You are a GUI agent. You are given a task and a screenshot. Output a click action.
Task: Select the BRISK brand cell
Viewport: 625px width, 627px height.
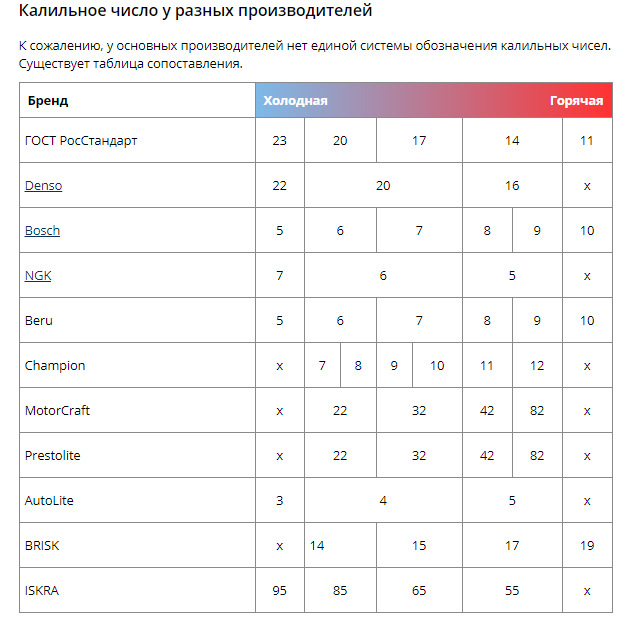point(137,545)
